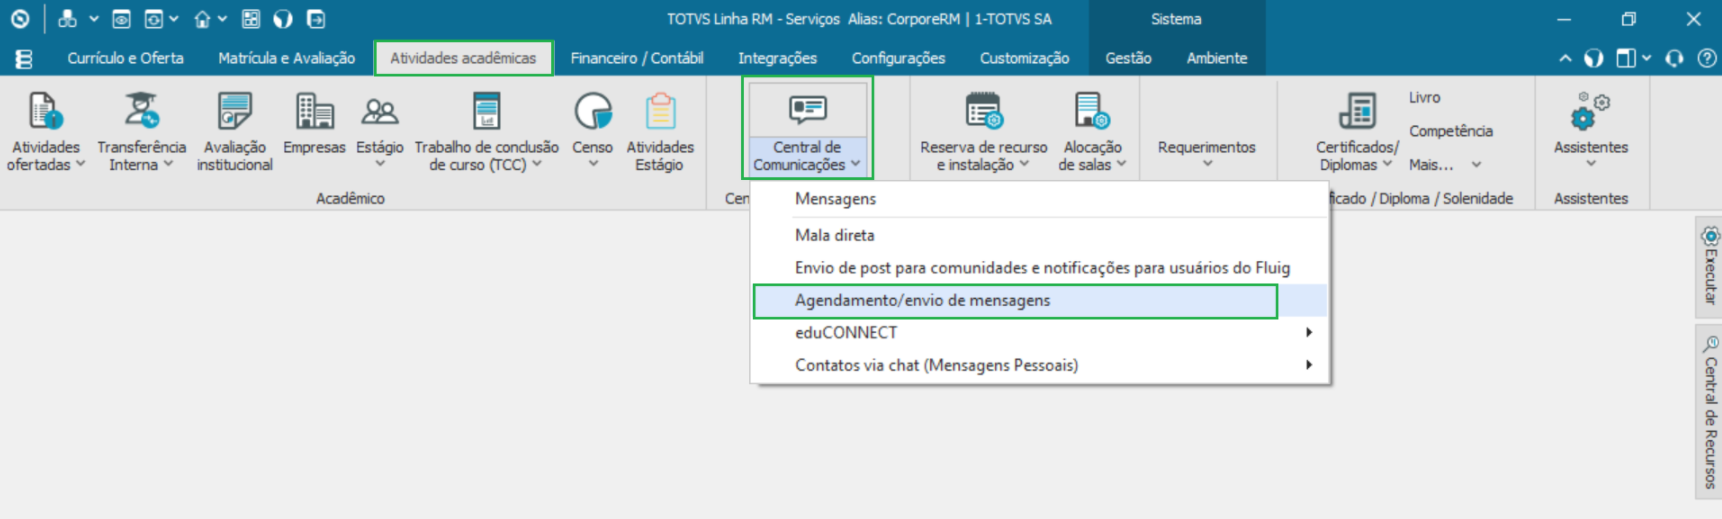Expand the Mais... dropdown
Viewport: 1722px width, 519px height.
coord(1476,165)
